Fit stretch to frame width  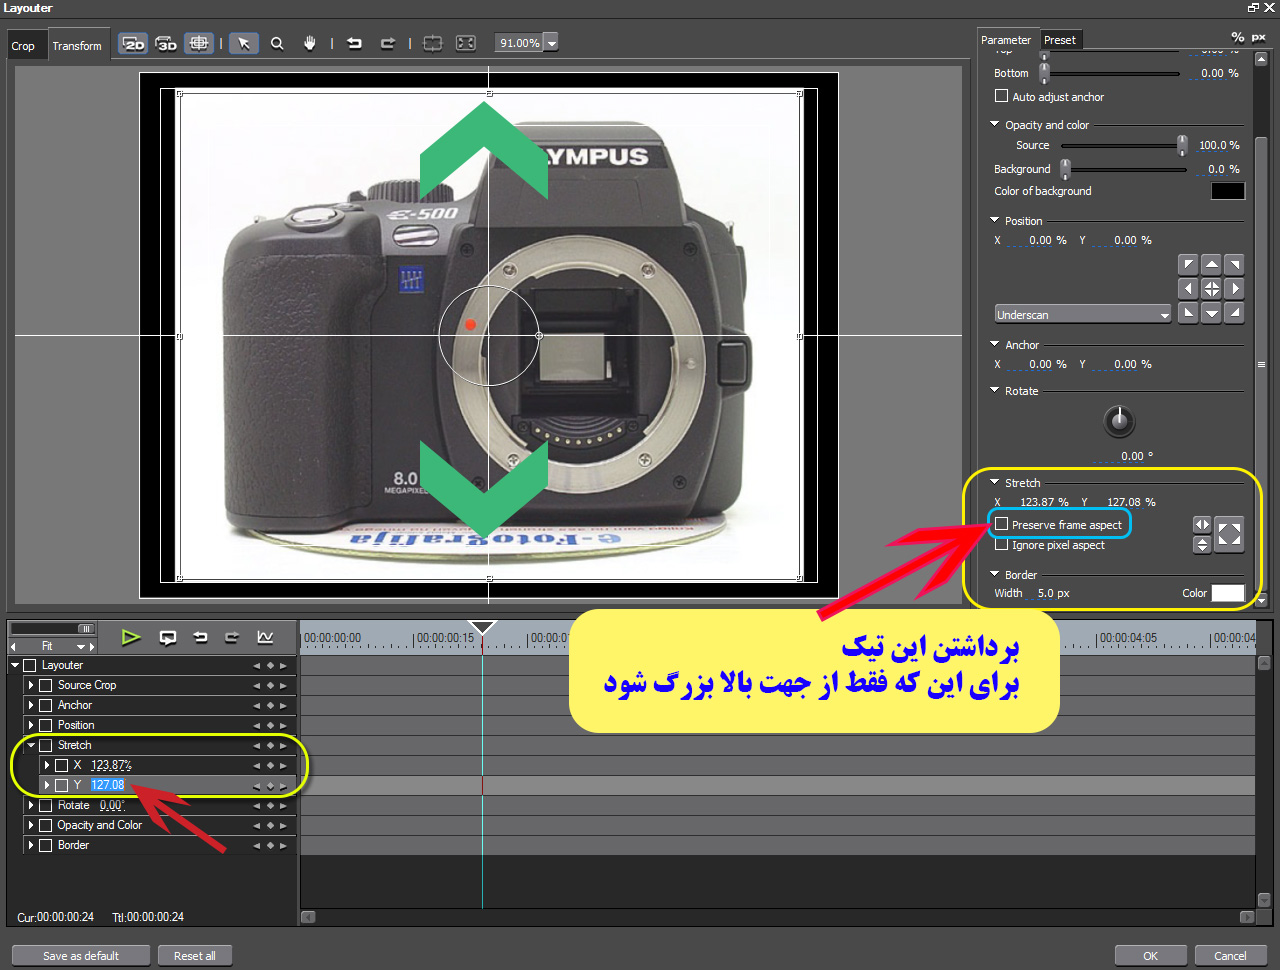(x=1202, y=525)
